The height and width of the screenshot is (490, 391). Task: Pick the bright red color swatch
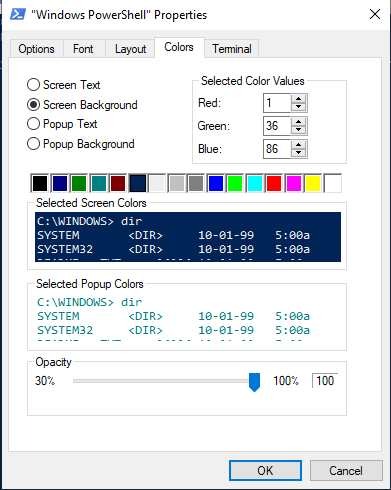tap(274, 183)
